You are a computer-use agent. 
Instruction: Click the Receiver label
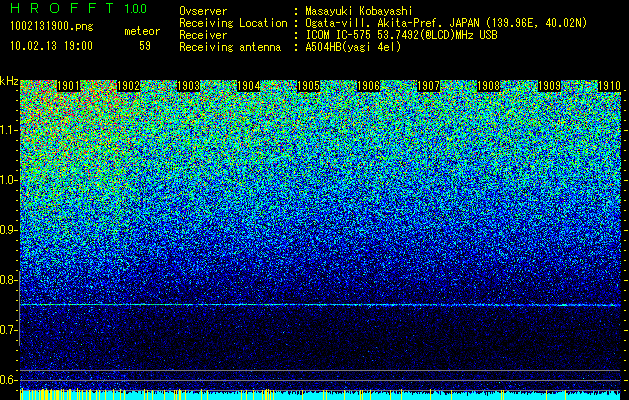203,35
